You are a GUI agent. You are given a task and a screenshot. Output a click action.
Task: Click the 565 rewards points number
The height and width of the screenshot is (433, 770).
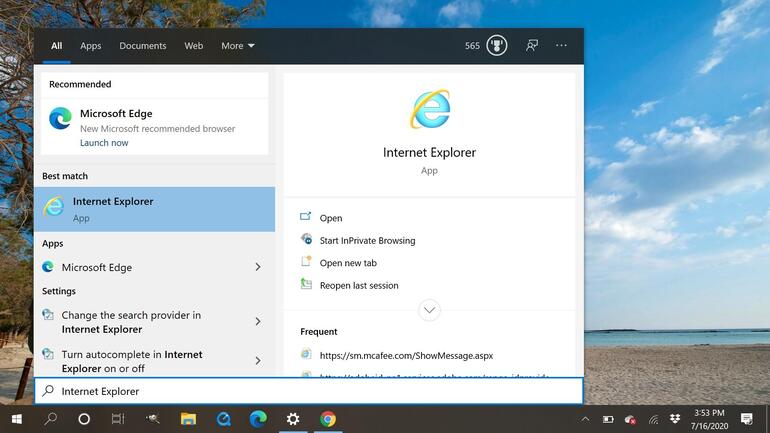(472, 46)
